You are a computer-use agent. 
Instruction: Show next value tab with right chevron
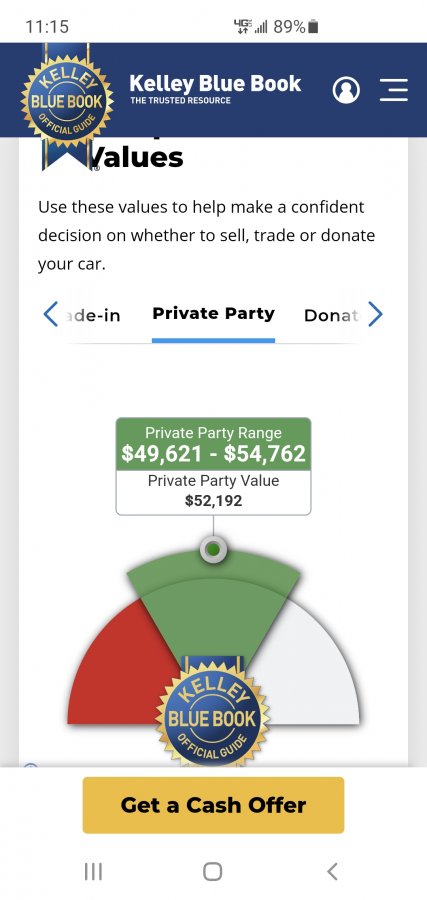click(x=375, y=314)
